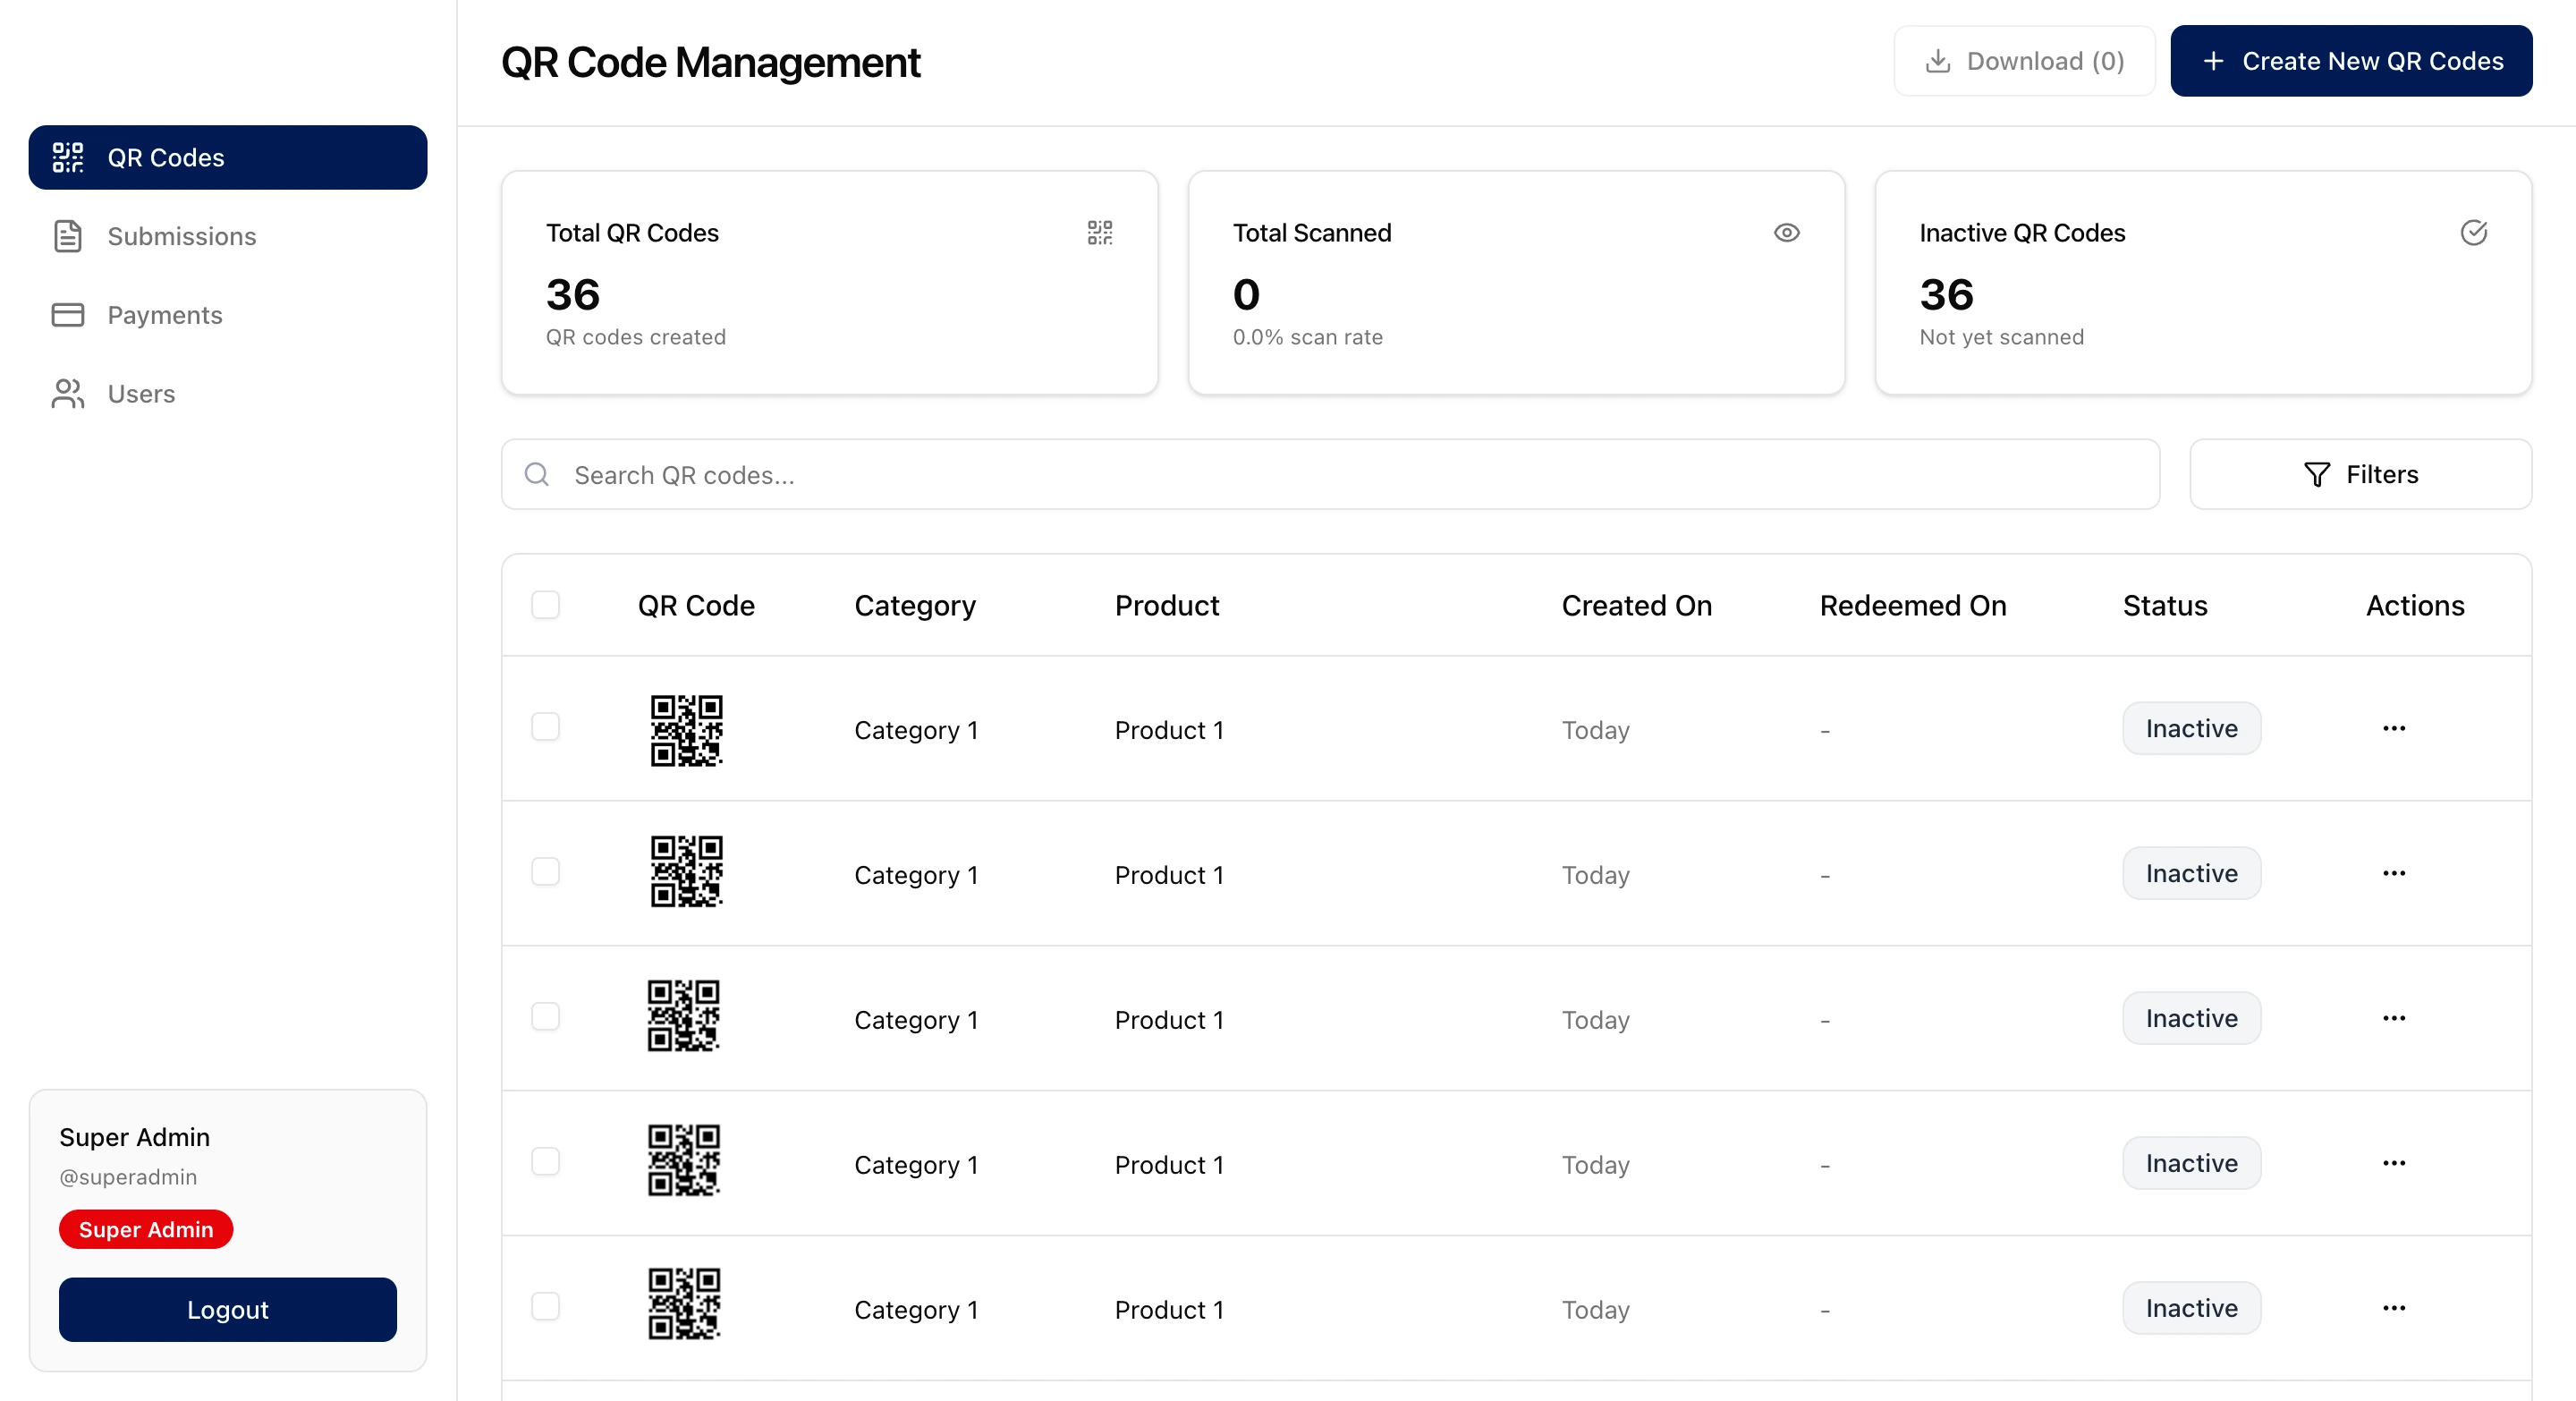
Task: Open the Filters panel
Action: (2360, 474)
